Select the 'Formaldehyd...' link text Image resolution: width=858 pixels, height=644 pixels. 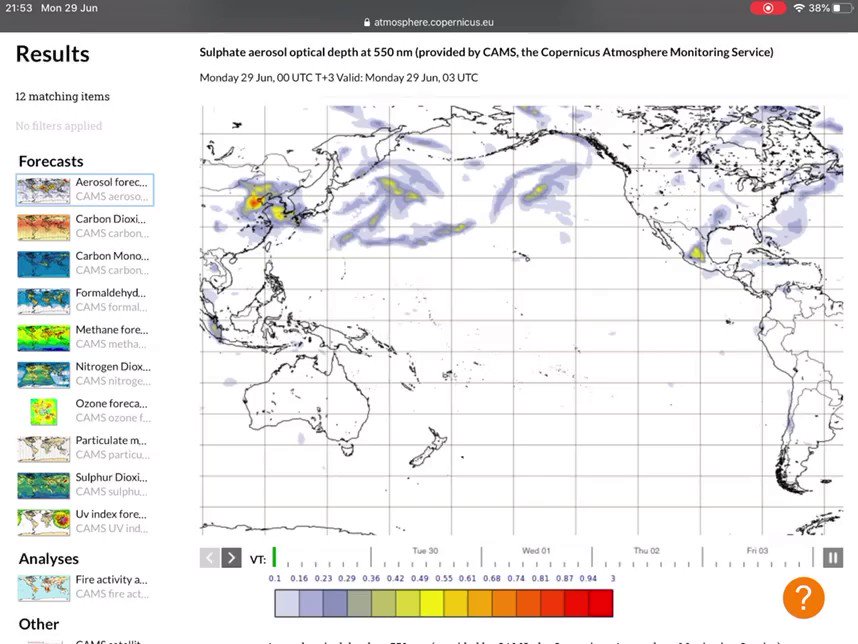click(111, 293)
